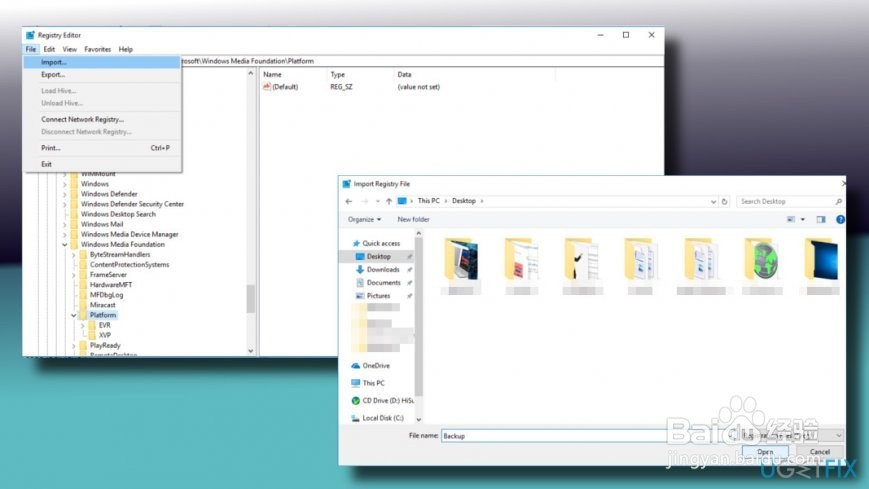This screenshot has height=489, width=869.
Task: Open the Help menu in Registry Editor
Action: coord(126,49)
